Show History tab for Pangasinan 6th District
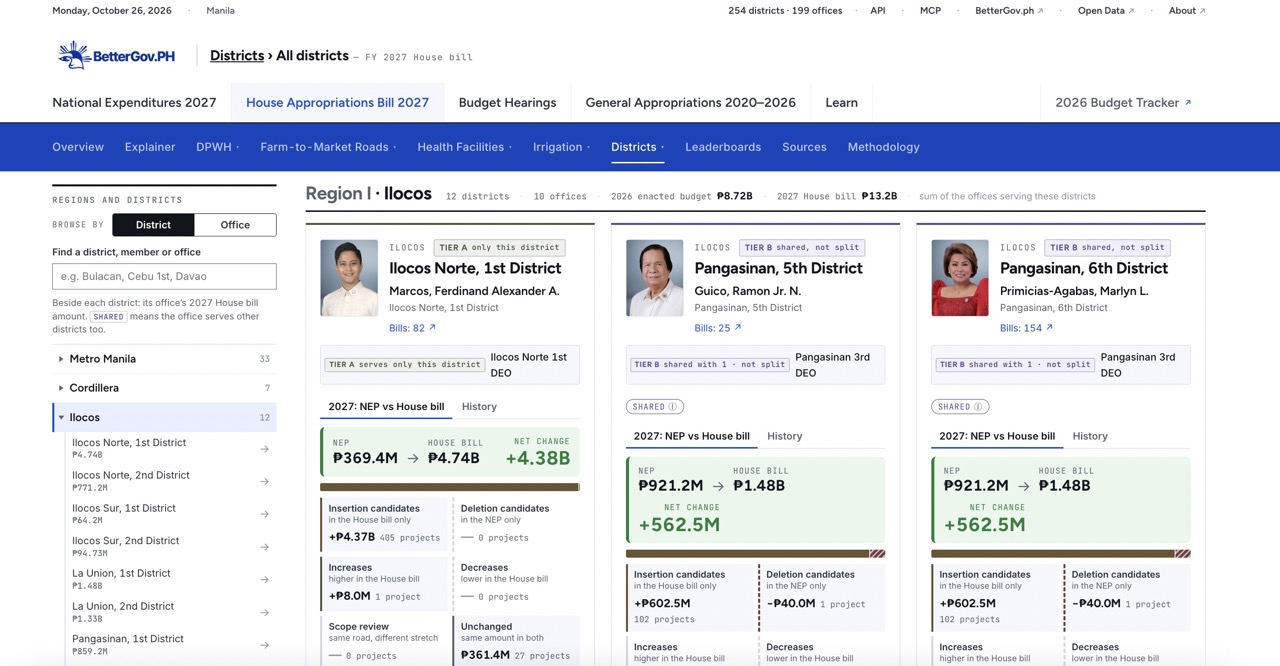The height and width of the screenshot is (666, 1280). click(1090, 436)
